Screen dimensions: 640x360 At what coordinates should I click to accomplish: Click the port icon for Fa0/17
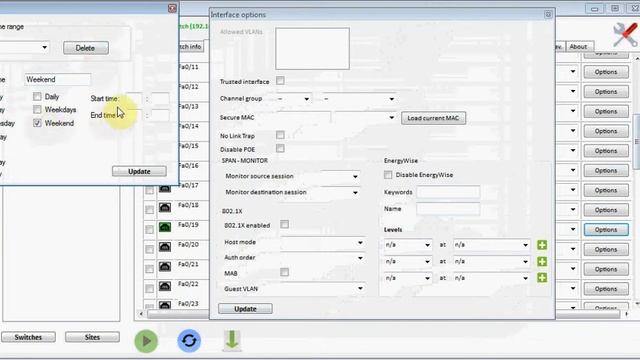(165, 188)
